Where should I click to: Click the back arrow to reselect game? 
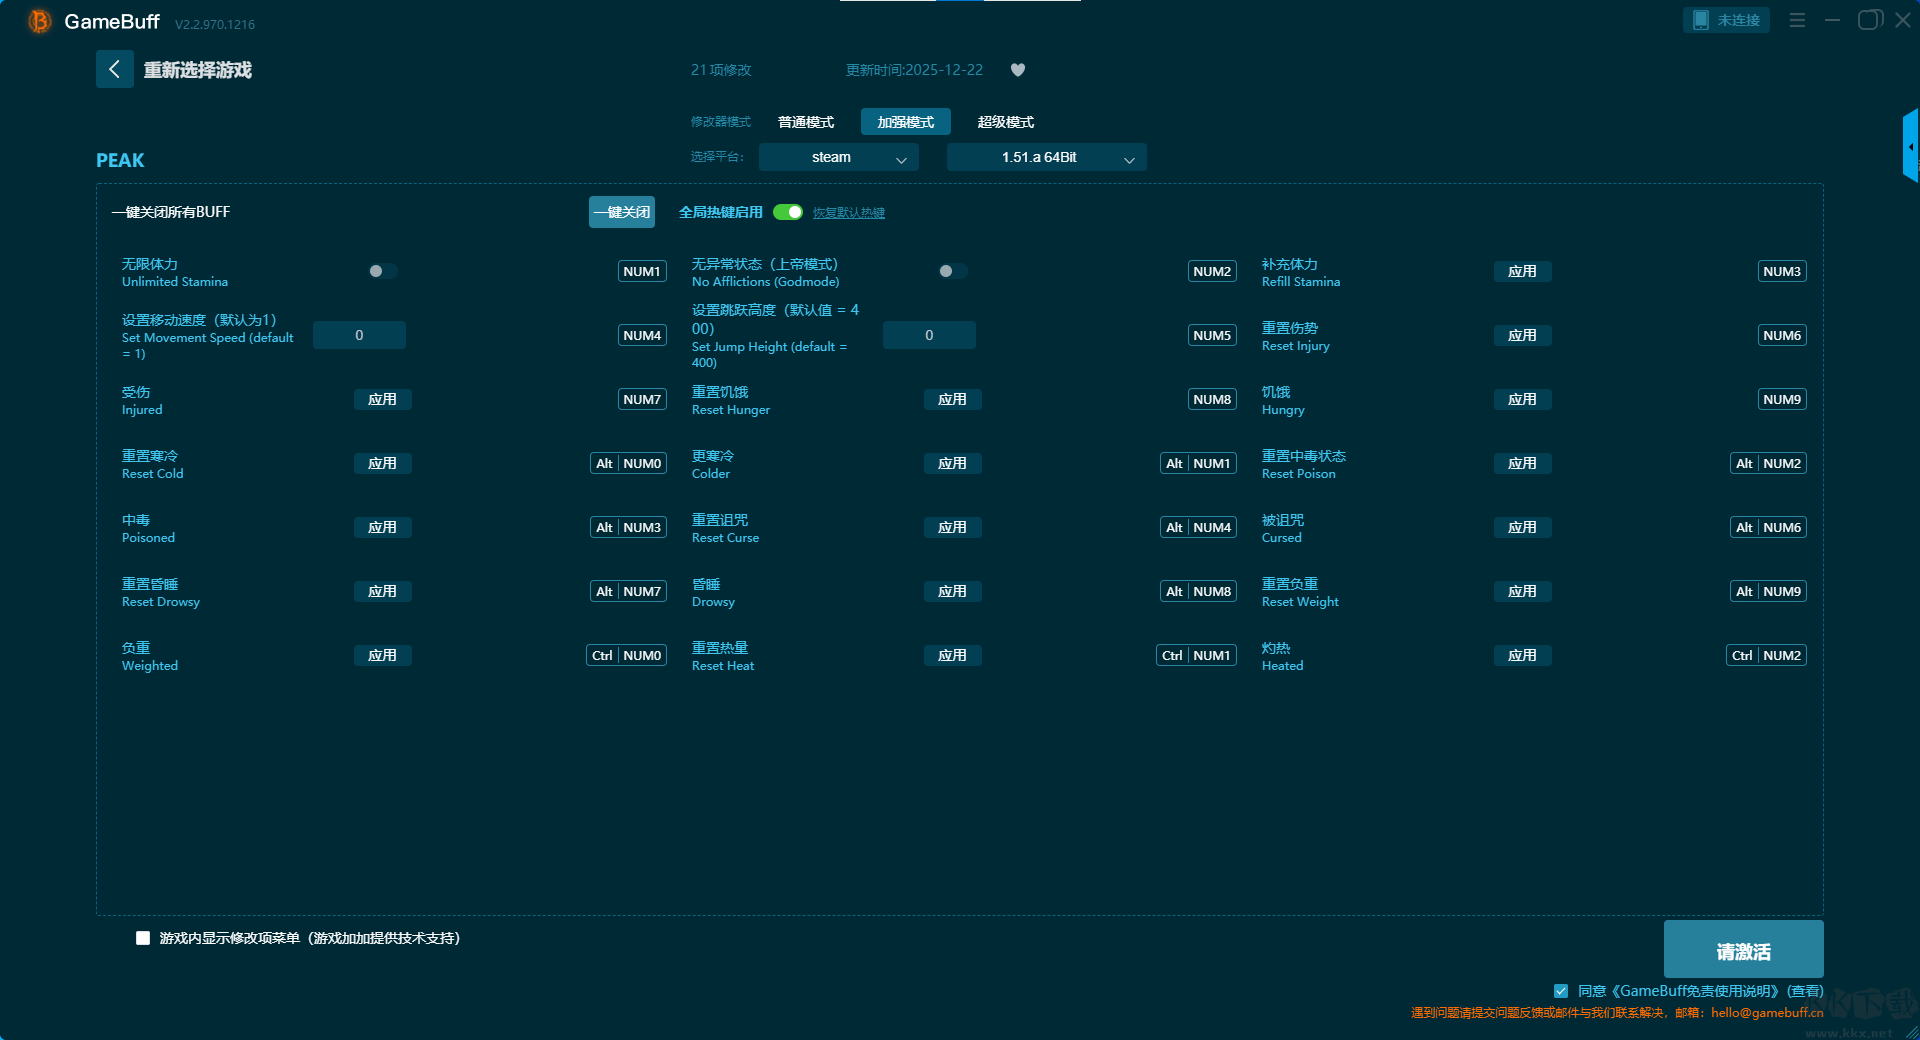pyautogui.click(x=114, y=69)
